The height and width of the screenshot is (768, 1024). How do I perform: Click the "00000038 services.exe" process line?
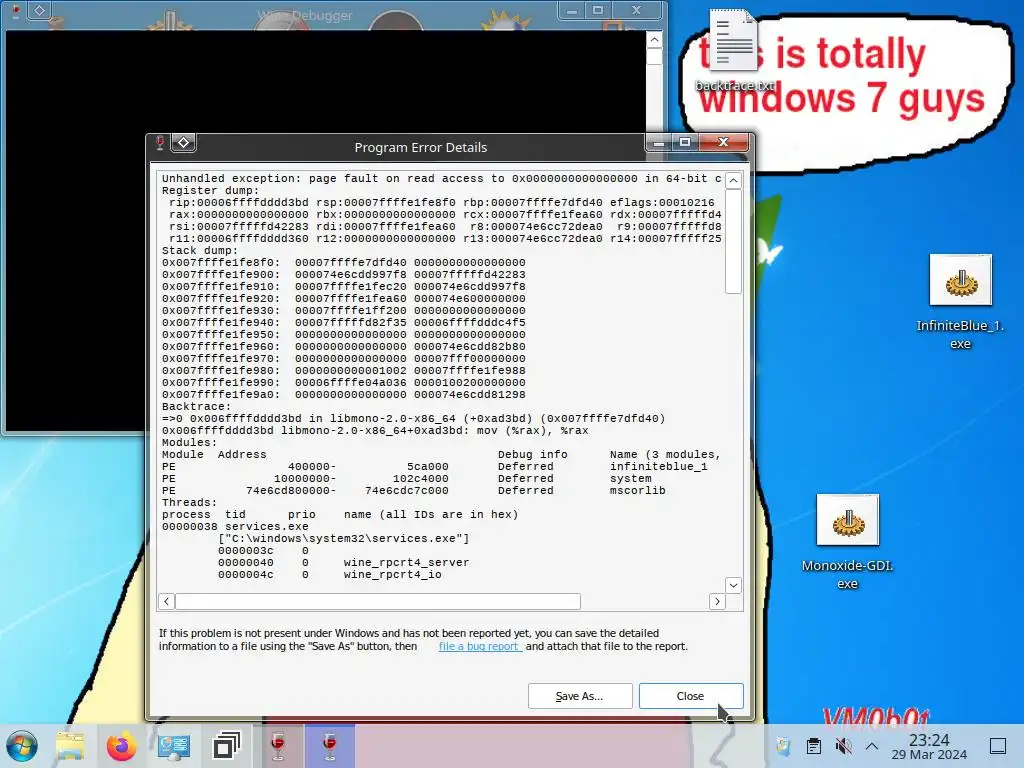point(235,527)
